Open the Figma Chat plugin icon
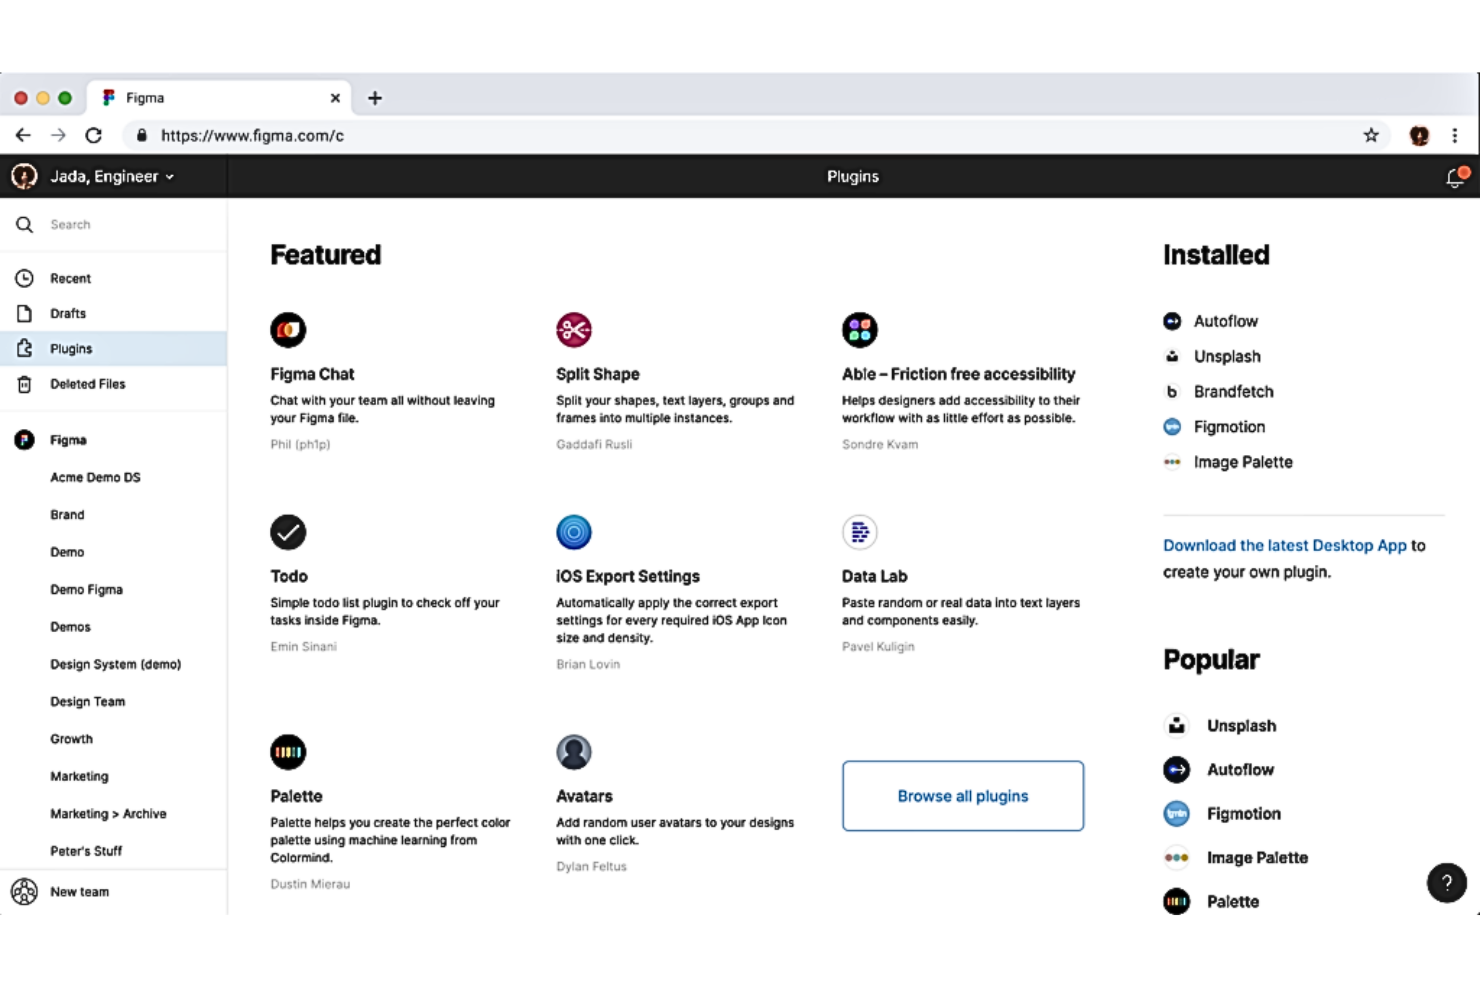The height and width of the screenshot is (987, 1480). tap(288, 330)
